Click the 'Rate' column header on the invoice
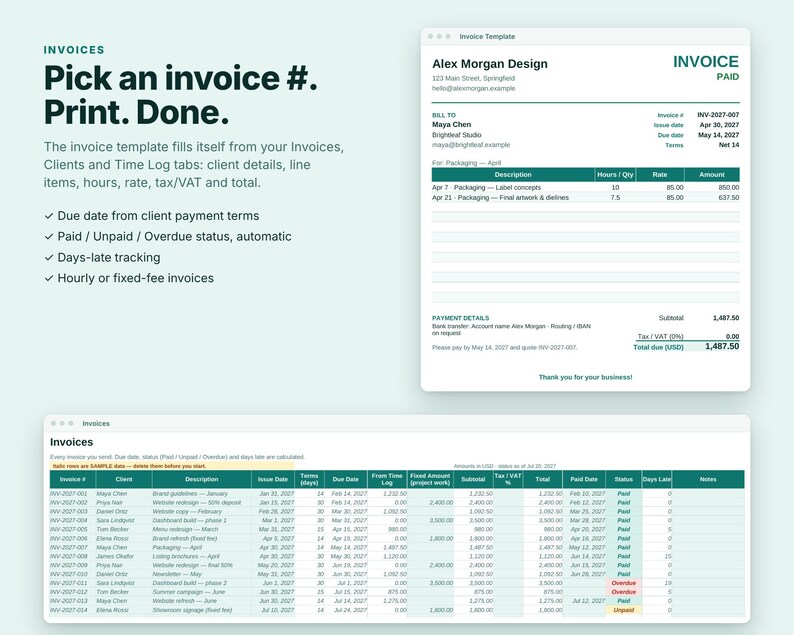 pos(660,175)
